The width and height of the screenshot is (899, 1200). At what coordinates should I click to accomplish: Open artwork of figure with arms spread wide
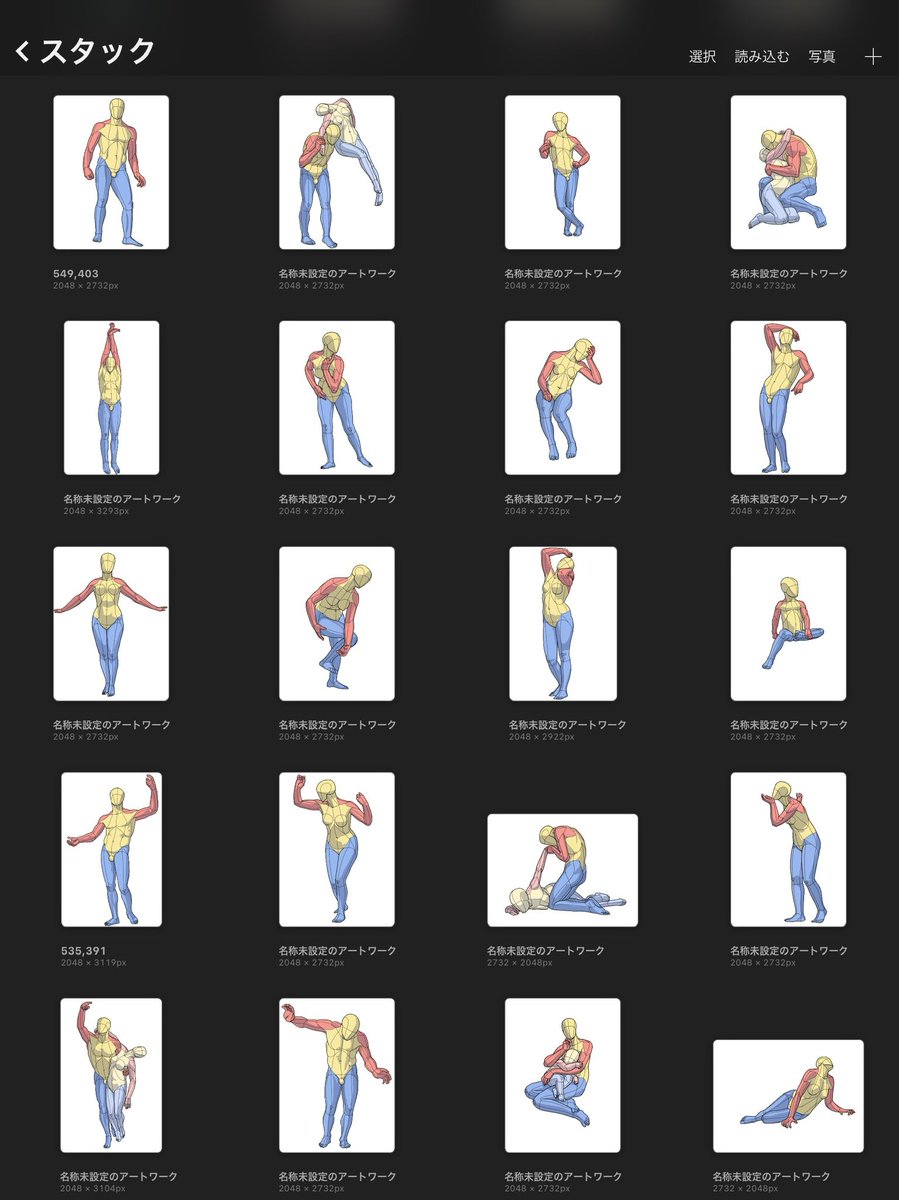click(x=111, y=624)
